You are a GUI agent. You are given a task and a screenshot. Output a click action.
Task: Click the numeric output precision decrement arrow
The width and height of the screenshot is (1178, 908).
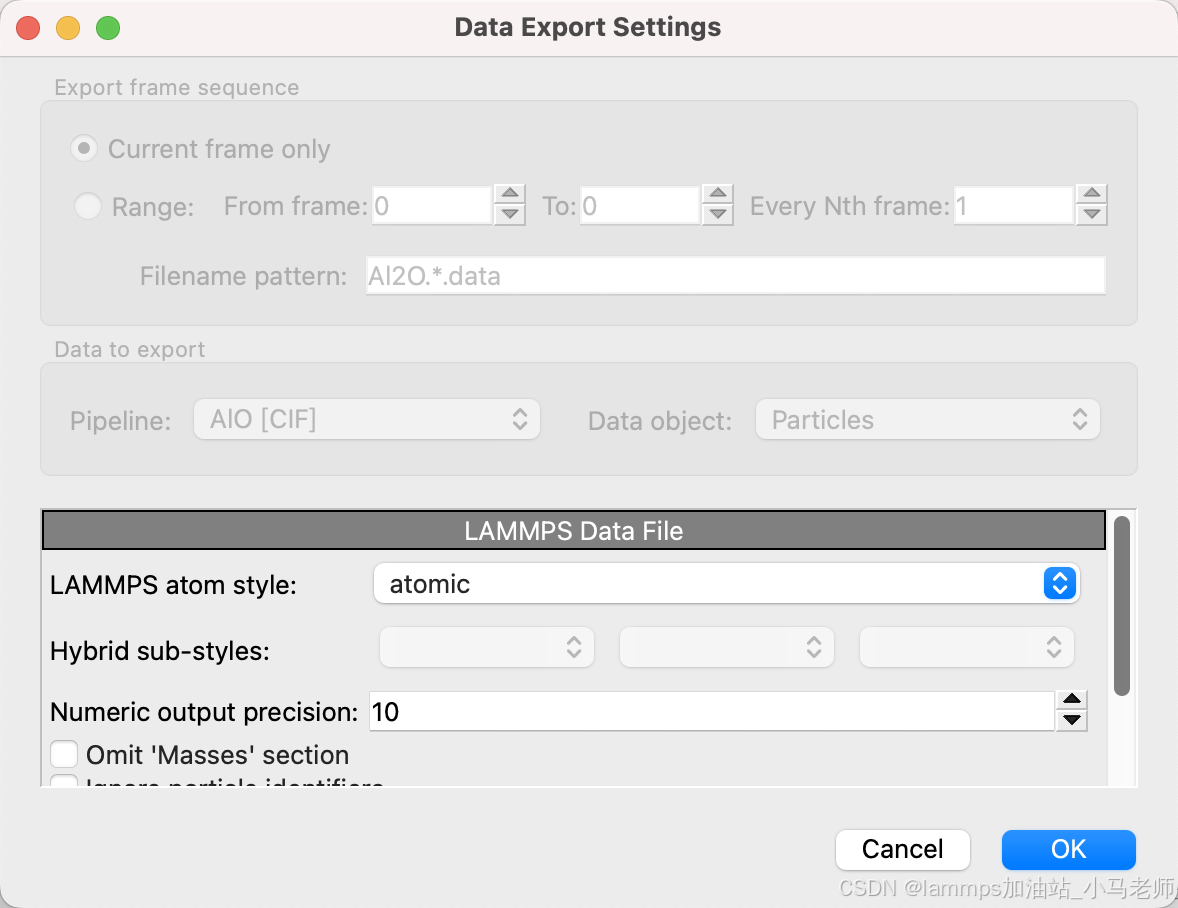coord(1071,720)
